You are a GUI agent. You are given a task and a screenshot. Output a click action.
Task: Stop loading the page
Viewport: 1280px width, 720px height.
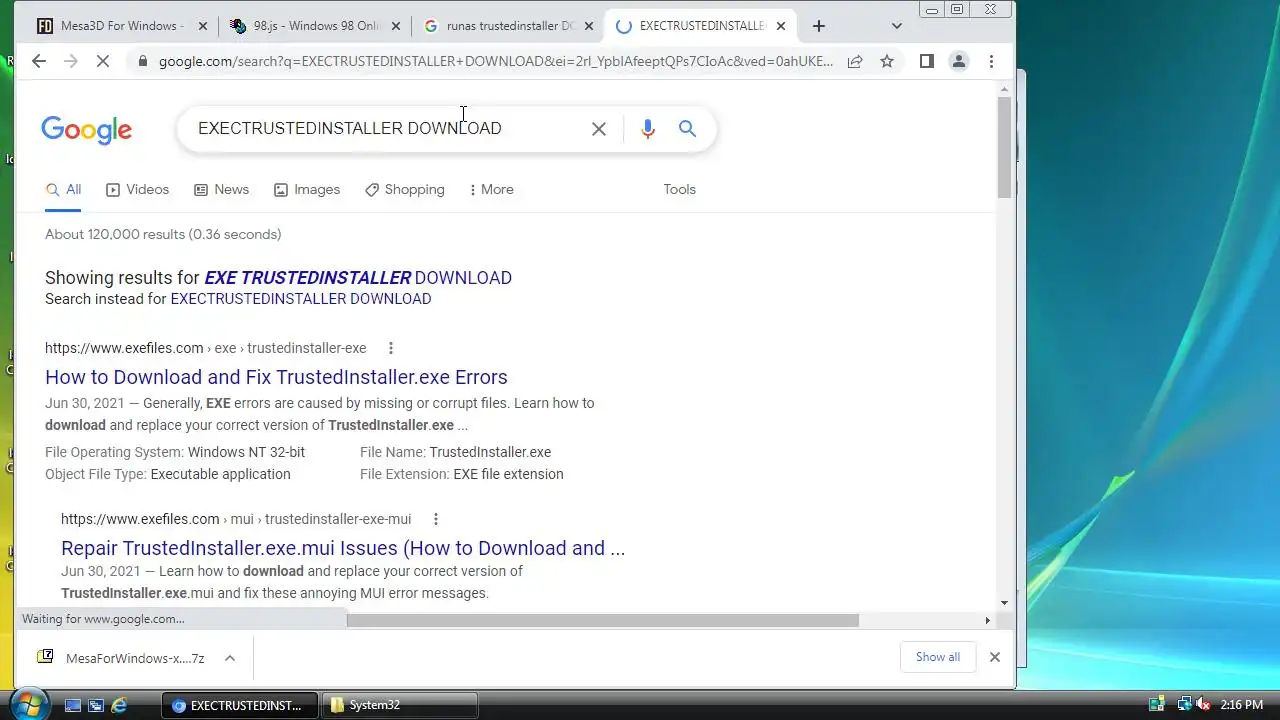[x=102, y=61]
